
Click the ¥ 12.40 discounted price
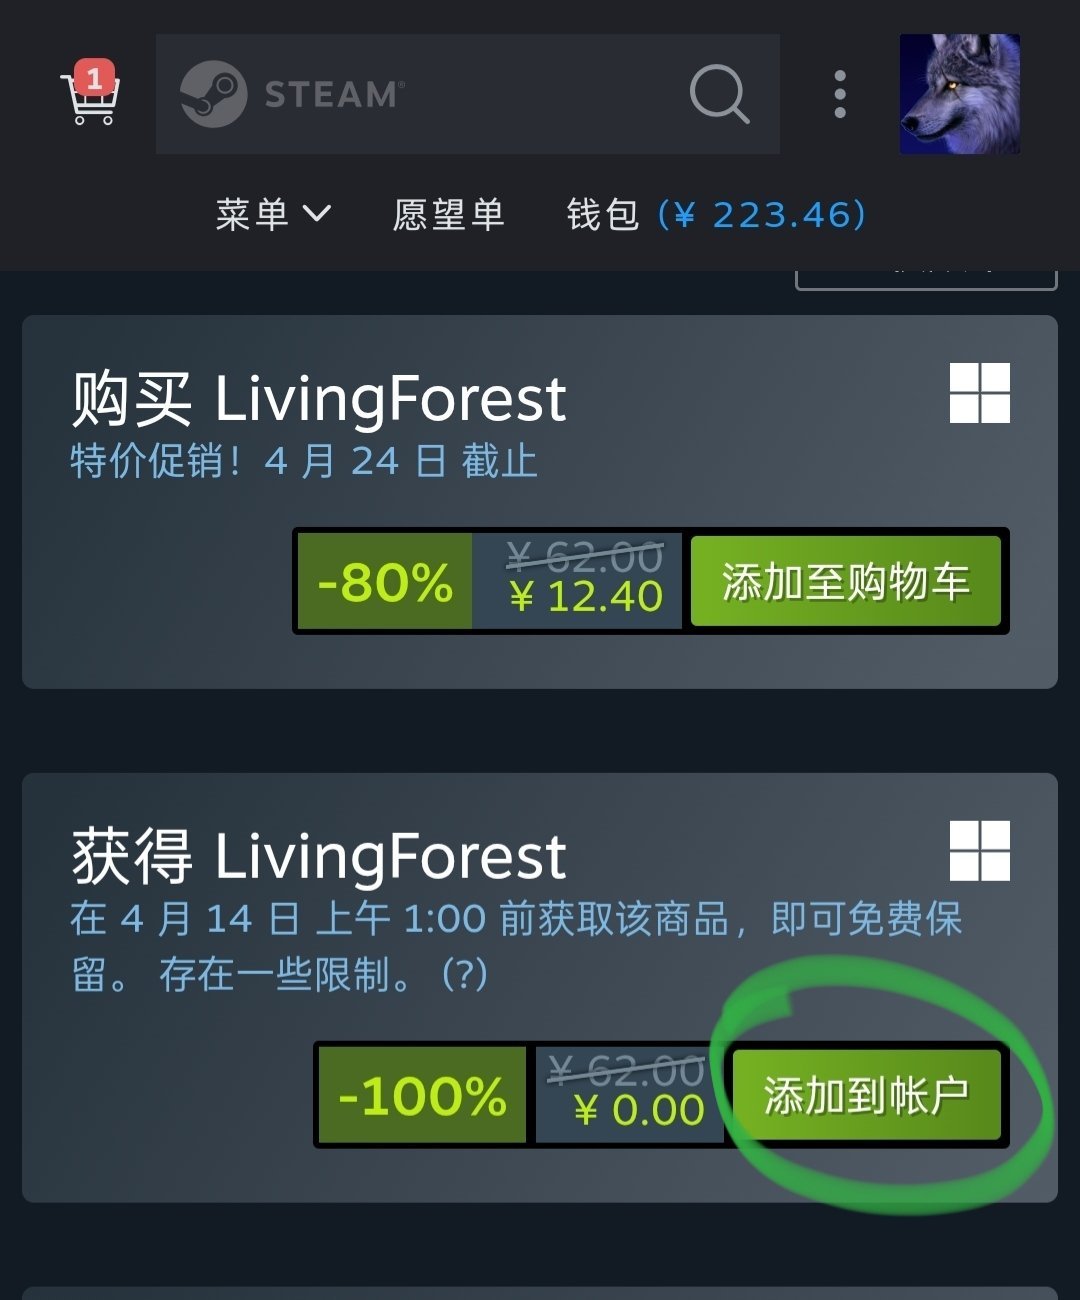point(586,597)
